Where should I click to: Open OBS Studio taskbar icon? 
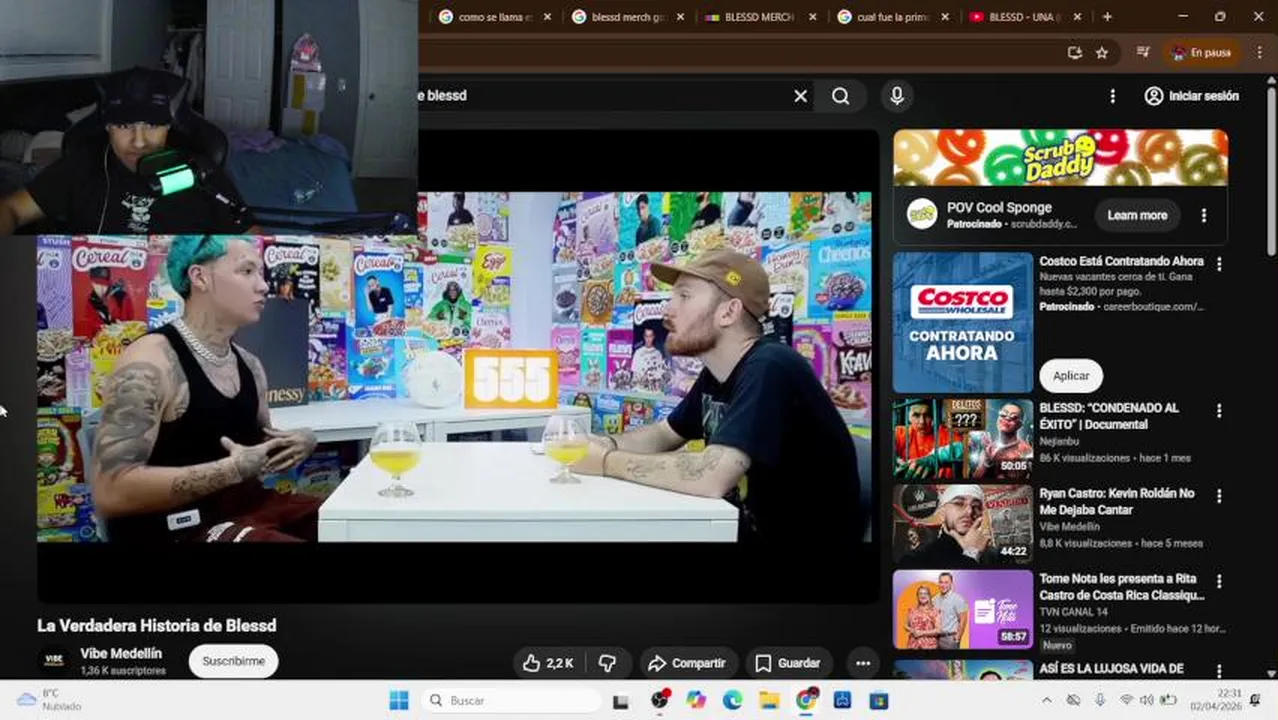tap(660, 701)
